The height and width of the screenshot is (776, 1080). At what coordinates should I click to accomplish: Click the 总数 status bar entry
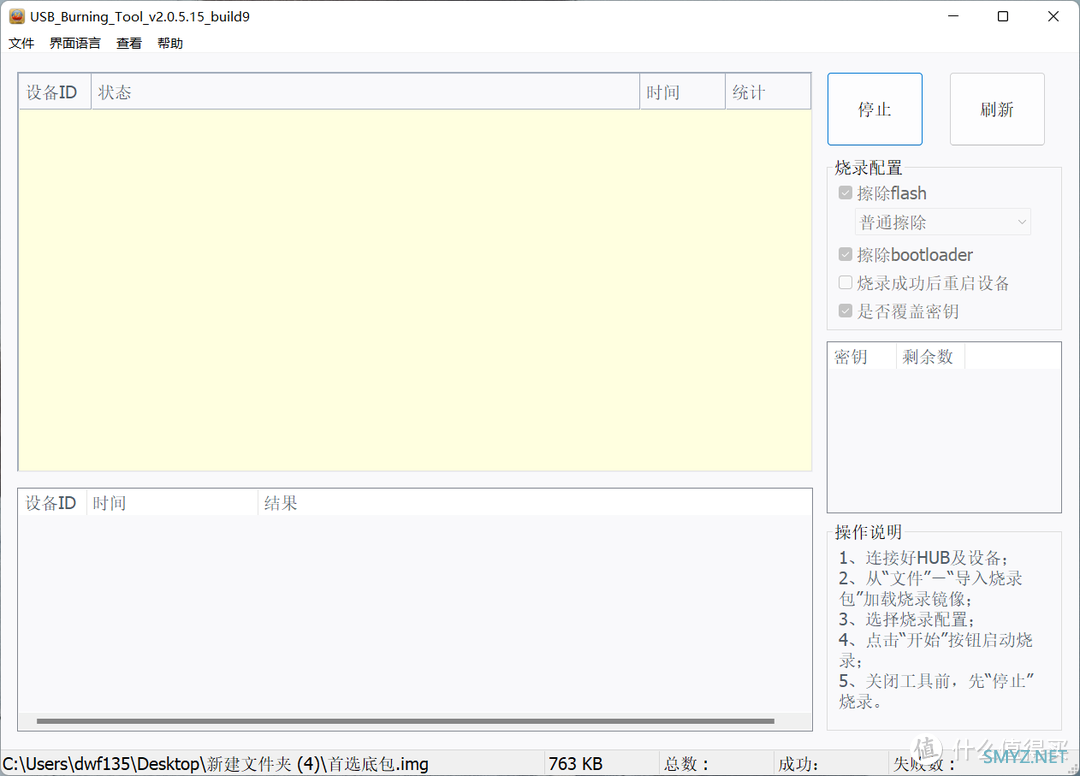pyautogui.click(x=687, y=764)
